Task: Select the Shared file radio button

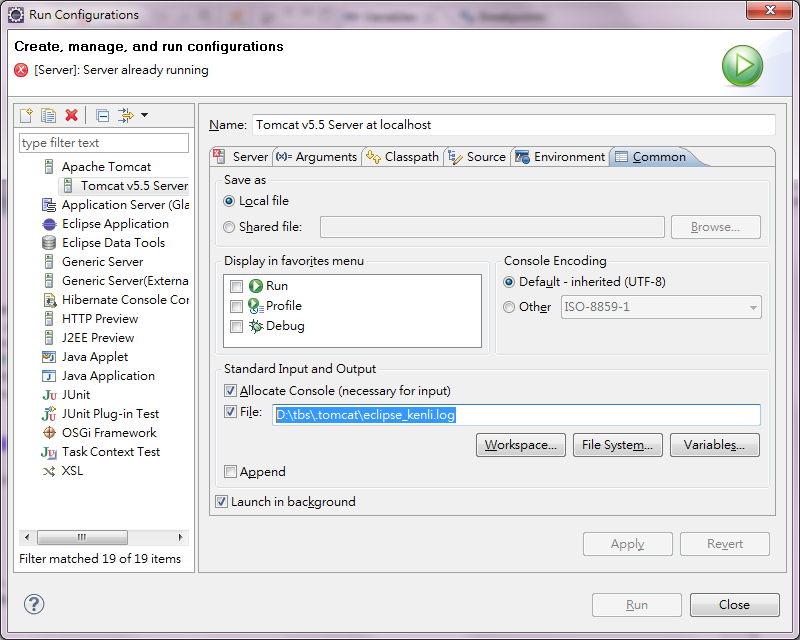Action: point(228,226)
